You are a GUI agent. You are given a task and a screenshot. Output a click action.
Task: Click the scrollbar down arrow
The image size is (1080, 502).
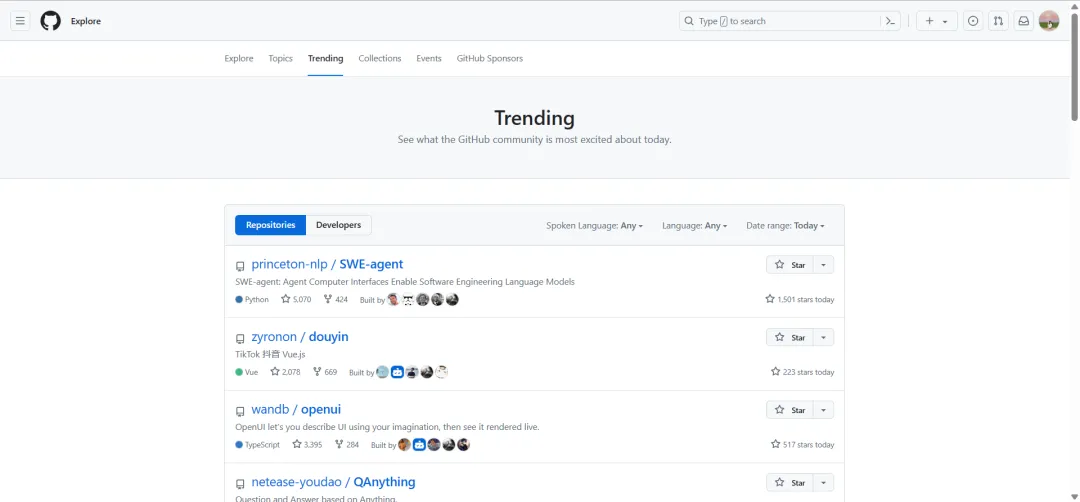(1074, 496)
